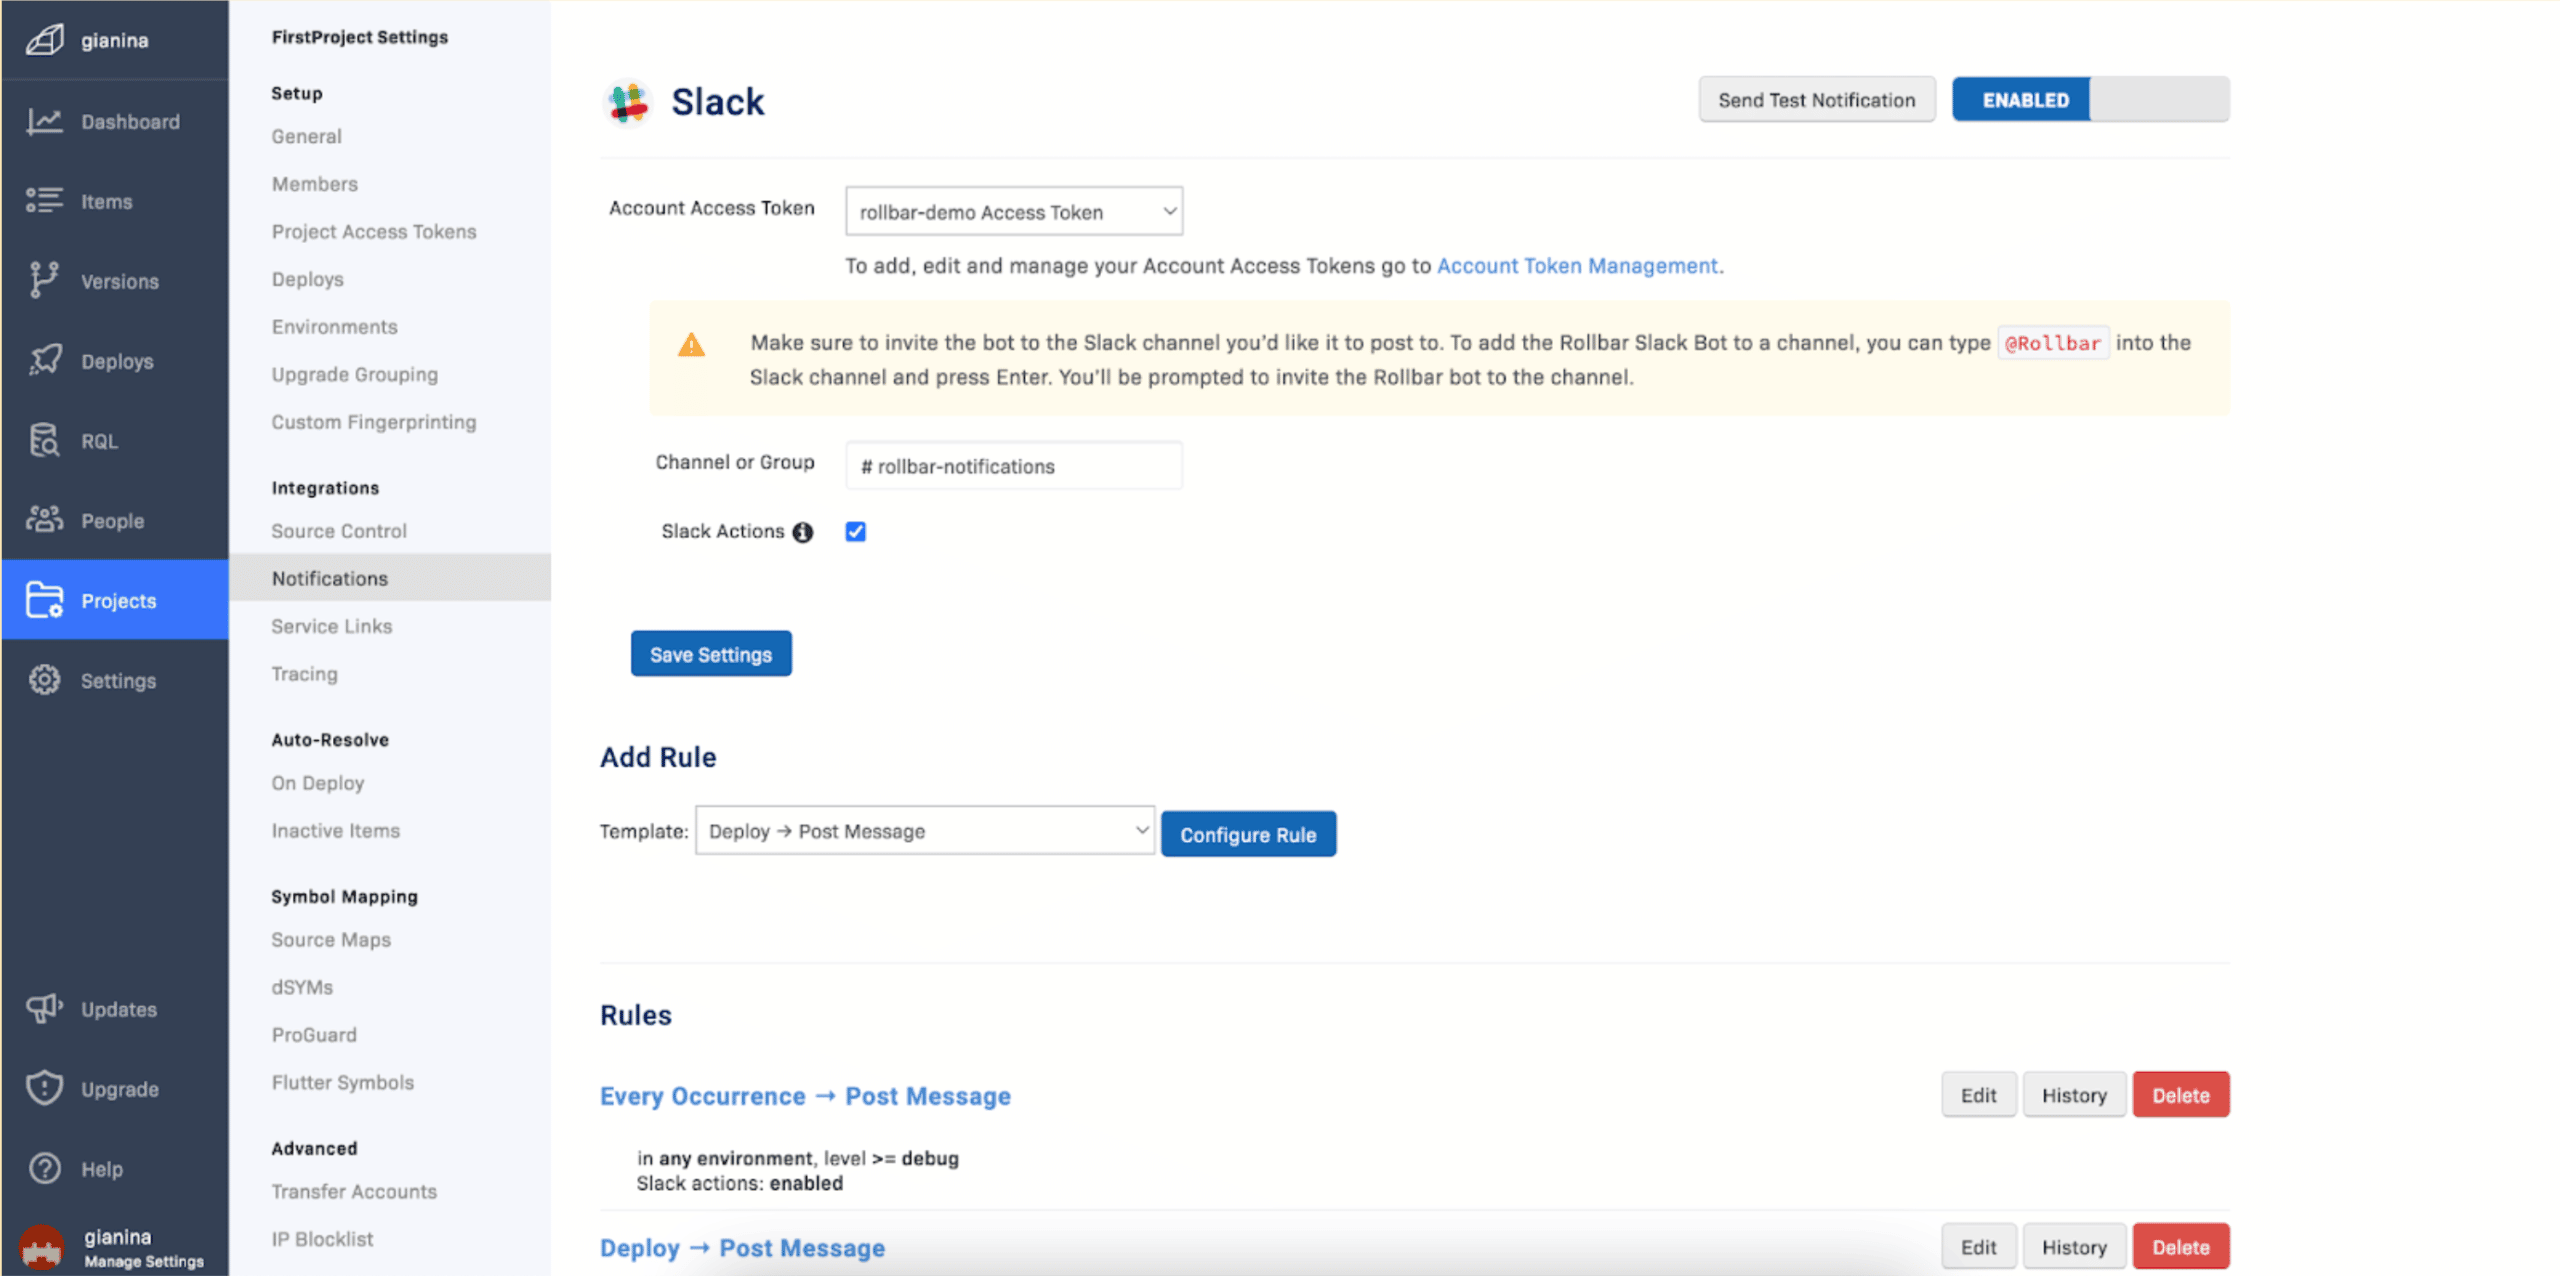
Task: Open Tracing integration page
Action: (305, 674)
